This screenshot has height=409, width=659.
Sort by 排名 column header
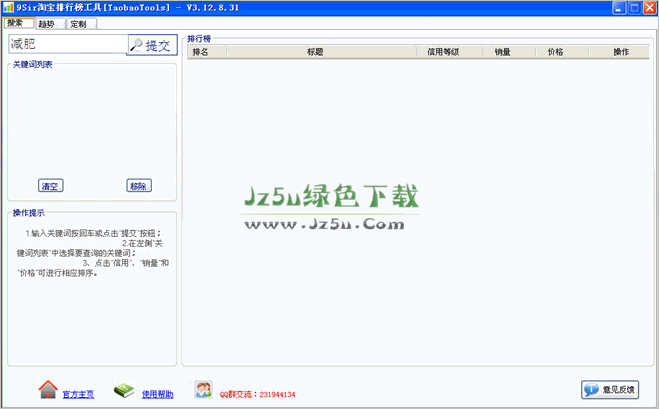(206, 52)
